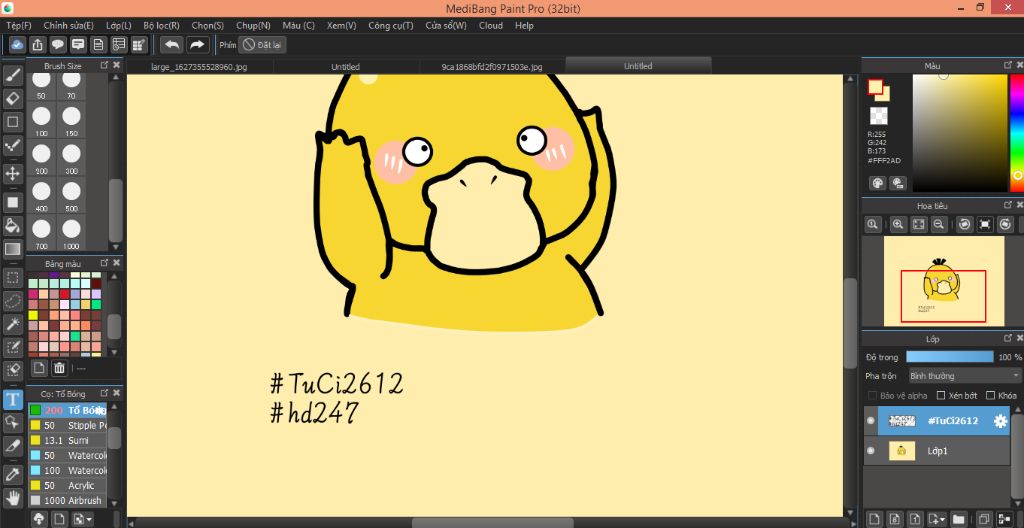Choose brush size 500 preset
The height and width of the screenshot is (528, 1024).
(x=71, y=195)
